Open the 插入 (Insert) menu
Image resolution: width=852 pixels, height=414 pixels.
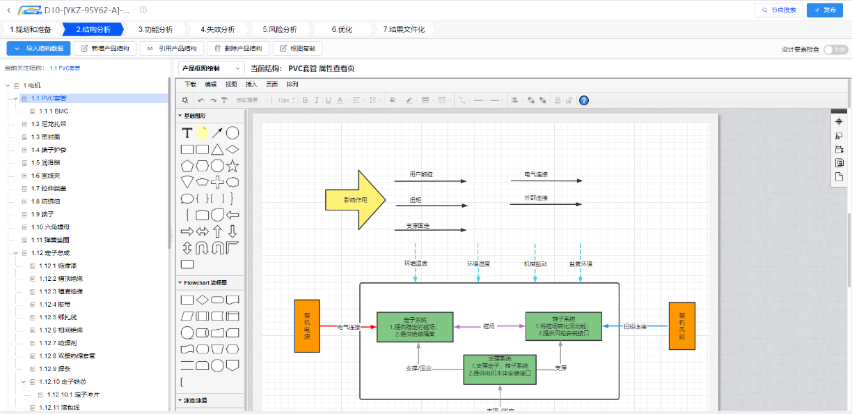tap(251, 85)
